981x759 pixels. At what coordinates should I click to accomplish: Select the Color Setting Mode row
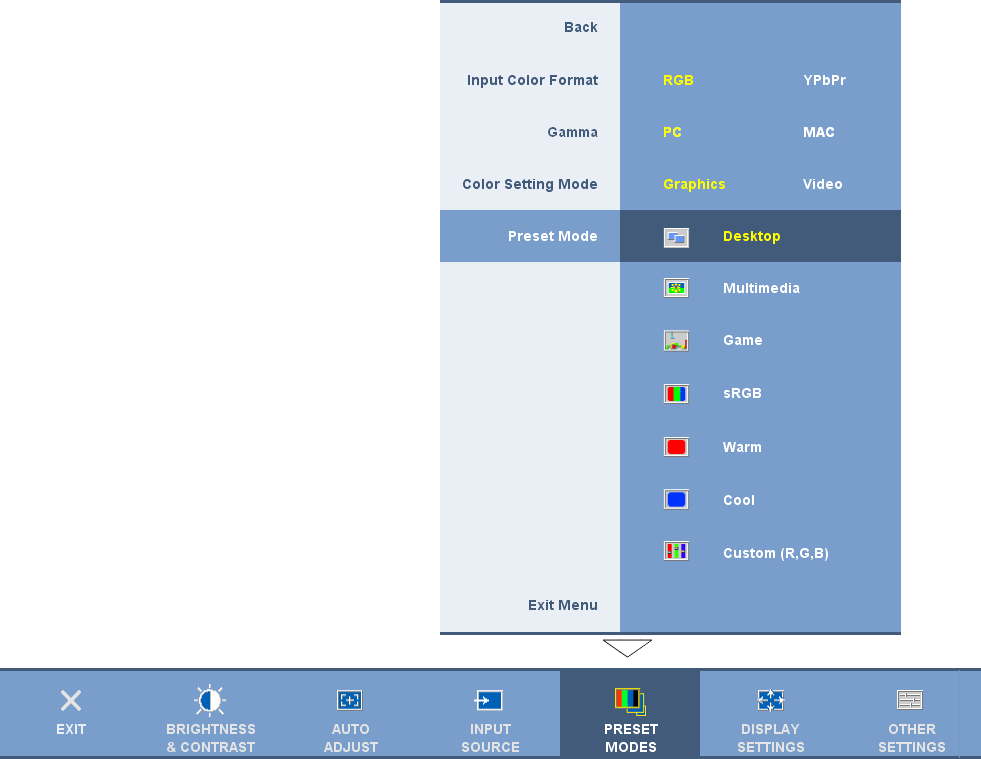click(x=530, y=184)
